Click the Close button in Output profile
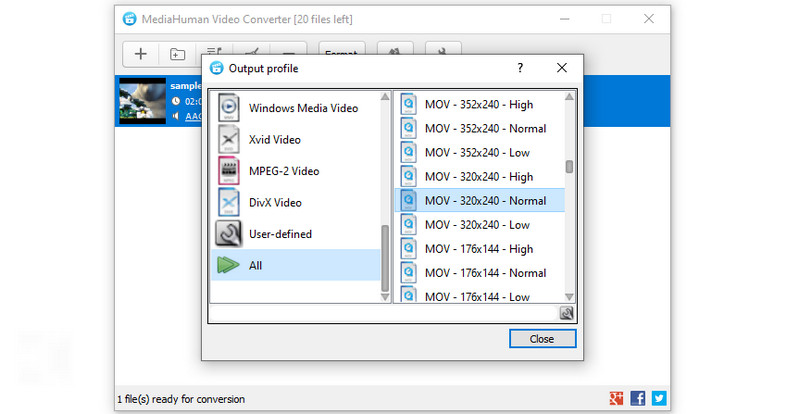 point(543,339)
